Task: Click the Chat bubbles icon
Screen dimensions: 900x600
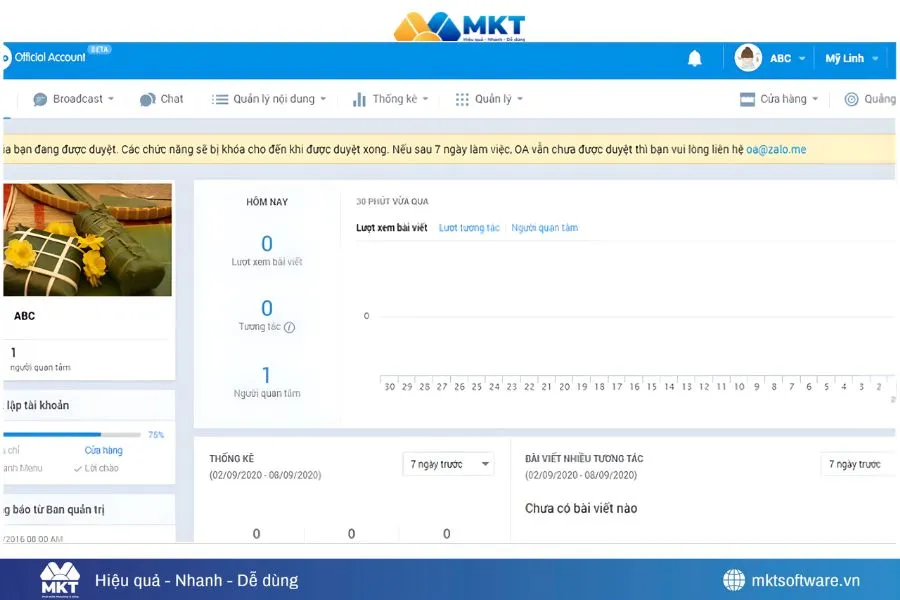Action: click(147, 99)
